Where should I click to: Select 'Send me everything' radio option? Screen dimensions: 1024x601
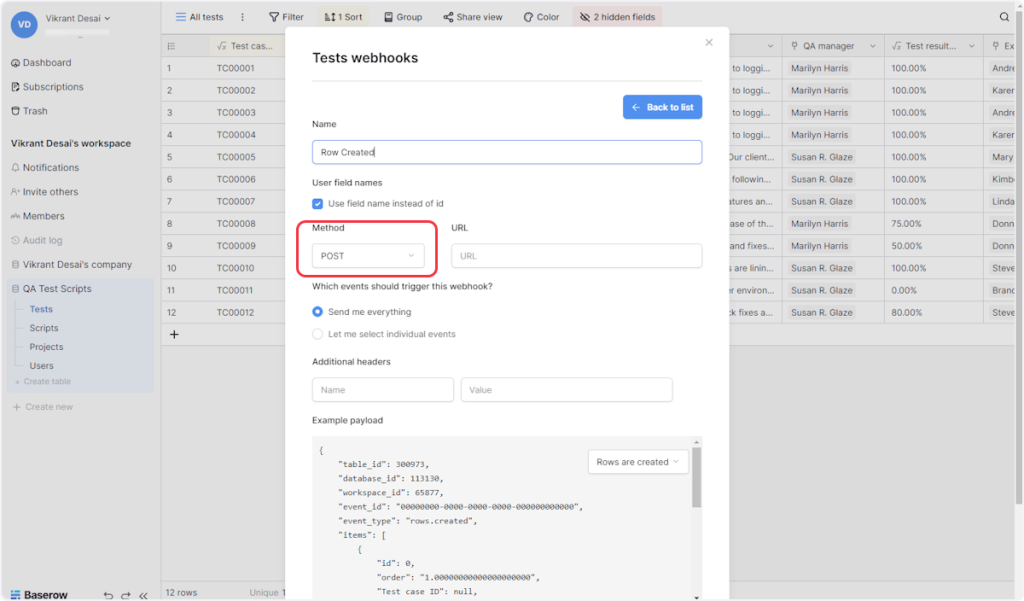[318, 312]
